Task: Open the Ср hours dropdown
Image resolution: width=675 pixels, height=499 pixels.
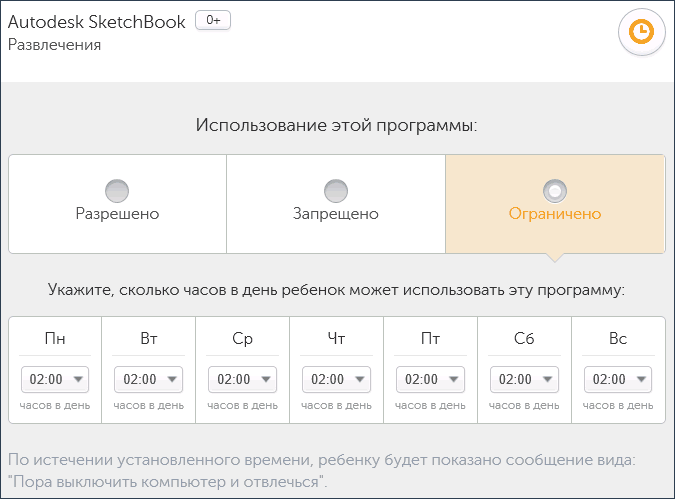Action: 243,379
